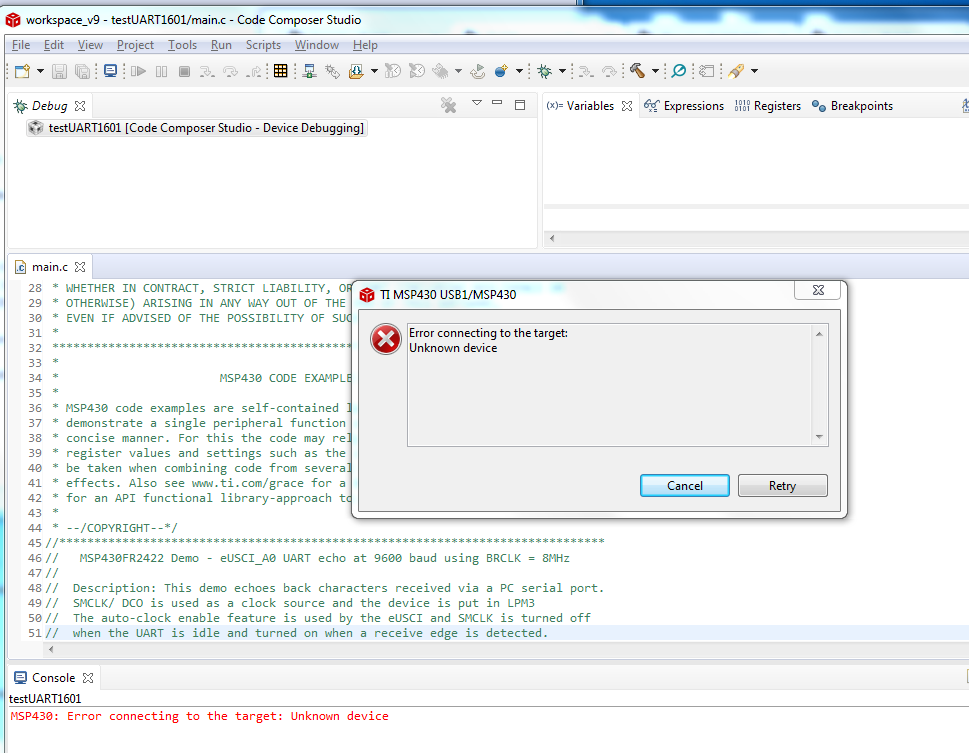This screenshot has width=969, height=753.
Task: Click the grid memory view icon
Action: coord(281,71)
